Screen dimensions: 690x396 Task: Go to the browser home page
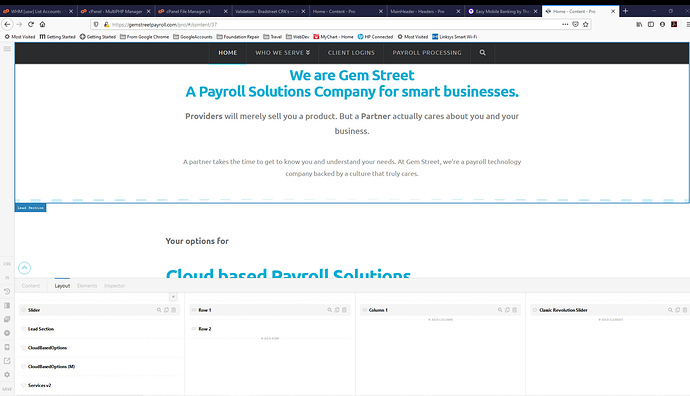coord(42,24)
